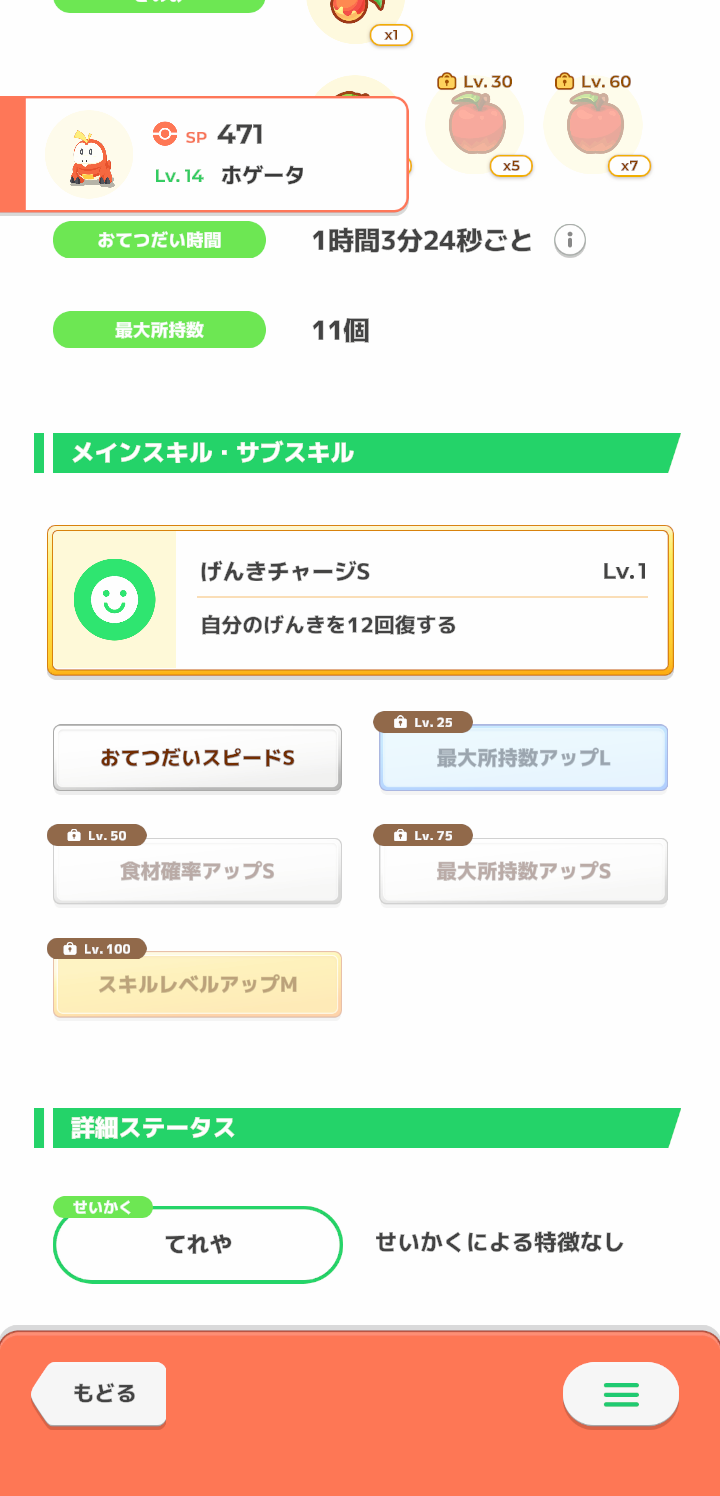Screen dimensions: 720x1496
Task: Tap the もどる back button
Action: tap(99, 1393)
